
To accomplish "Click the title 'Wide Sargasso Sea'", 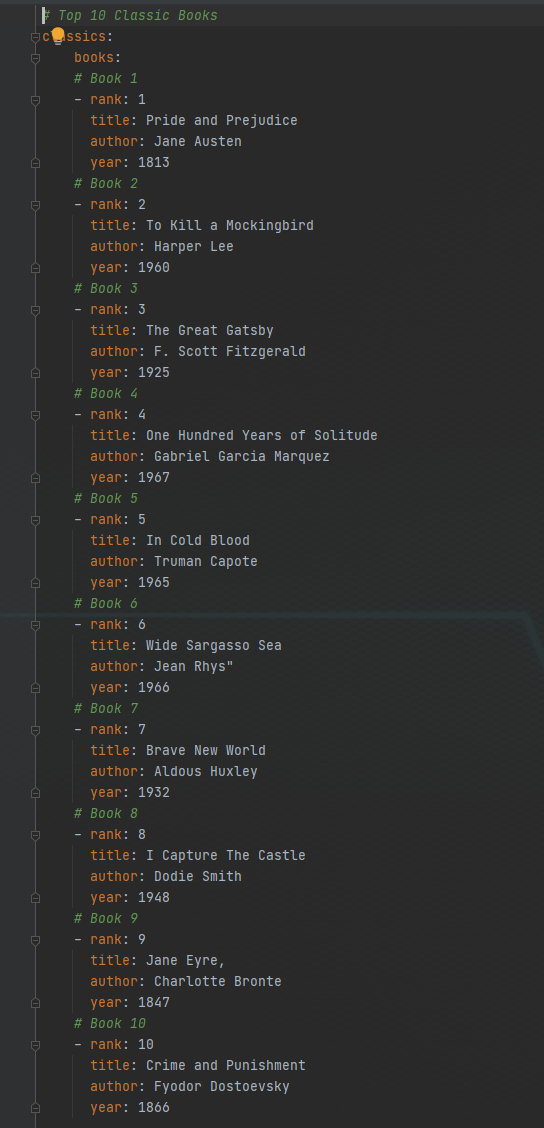I will [214, 646].
